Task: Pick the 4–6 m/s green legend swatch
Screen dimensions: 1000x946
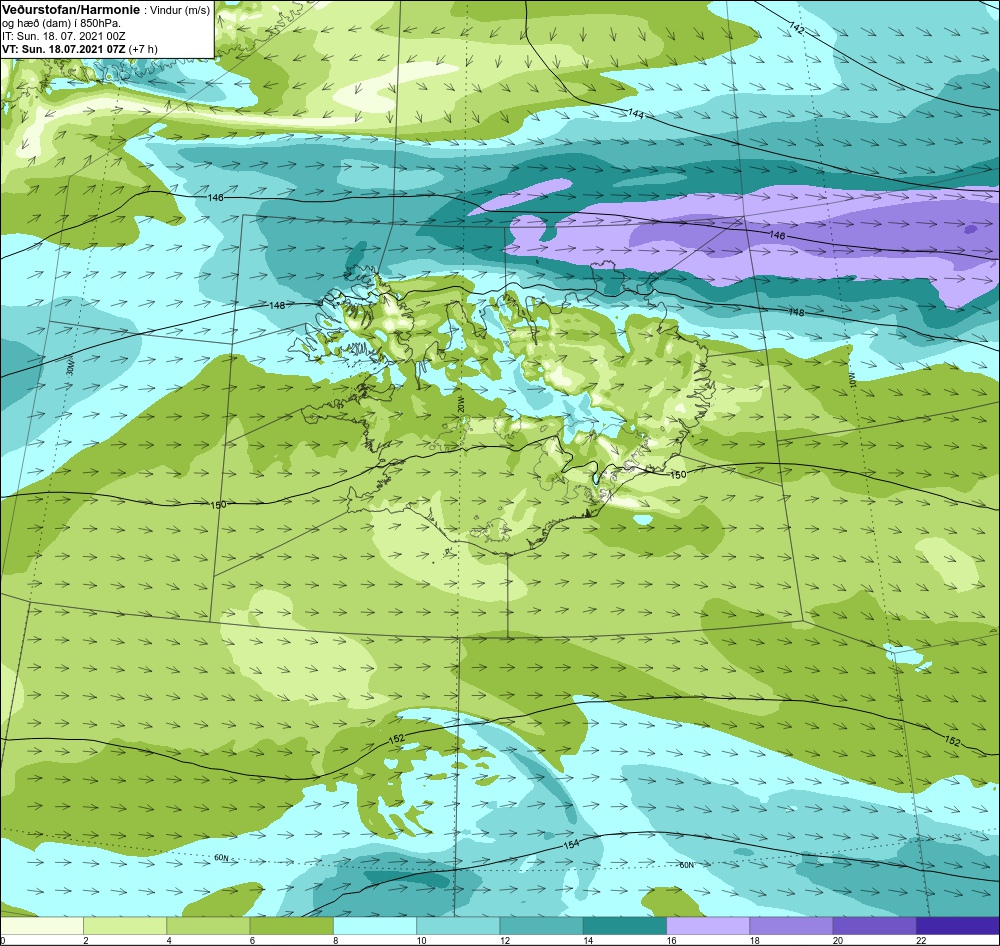Action: tap(208, 925)
